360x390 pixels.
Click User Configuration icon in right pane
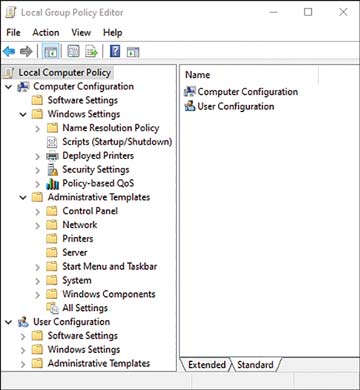coord(190,106)
